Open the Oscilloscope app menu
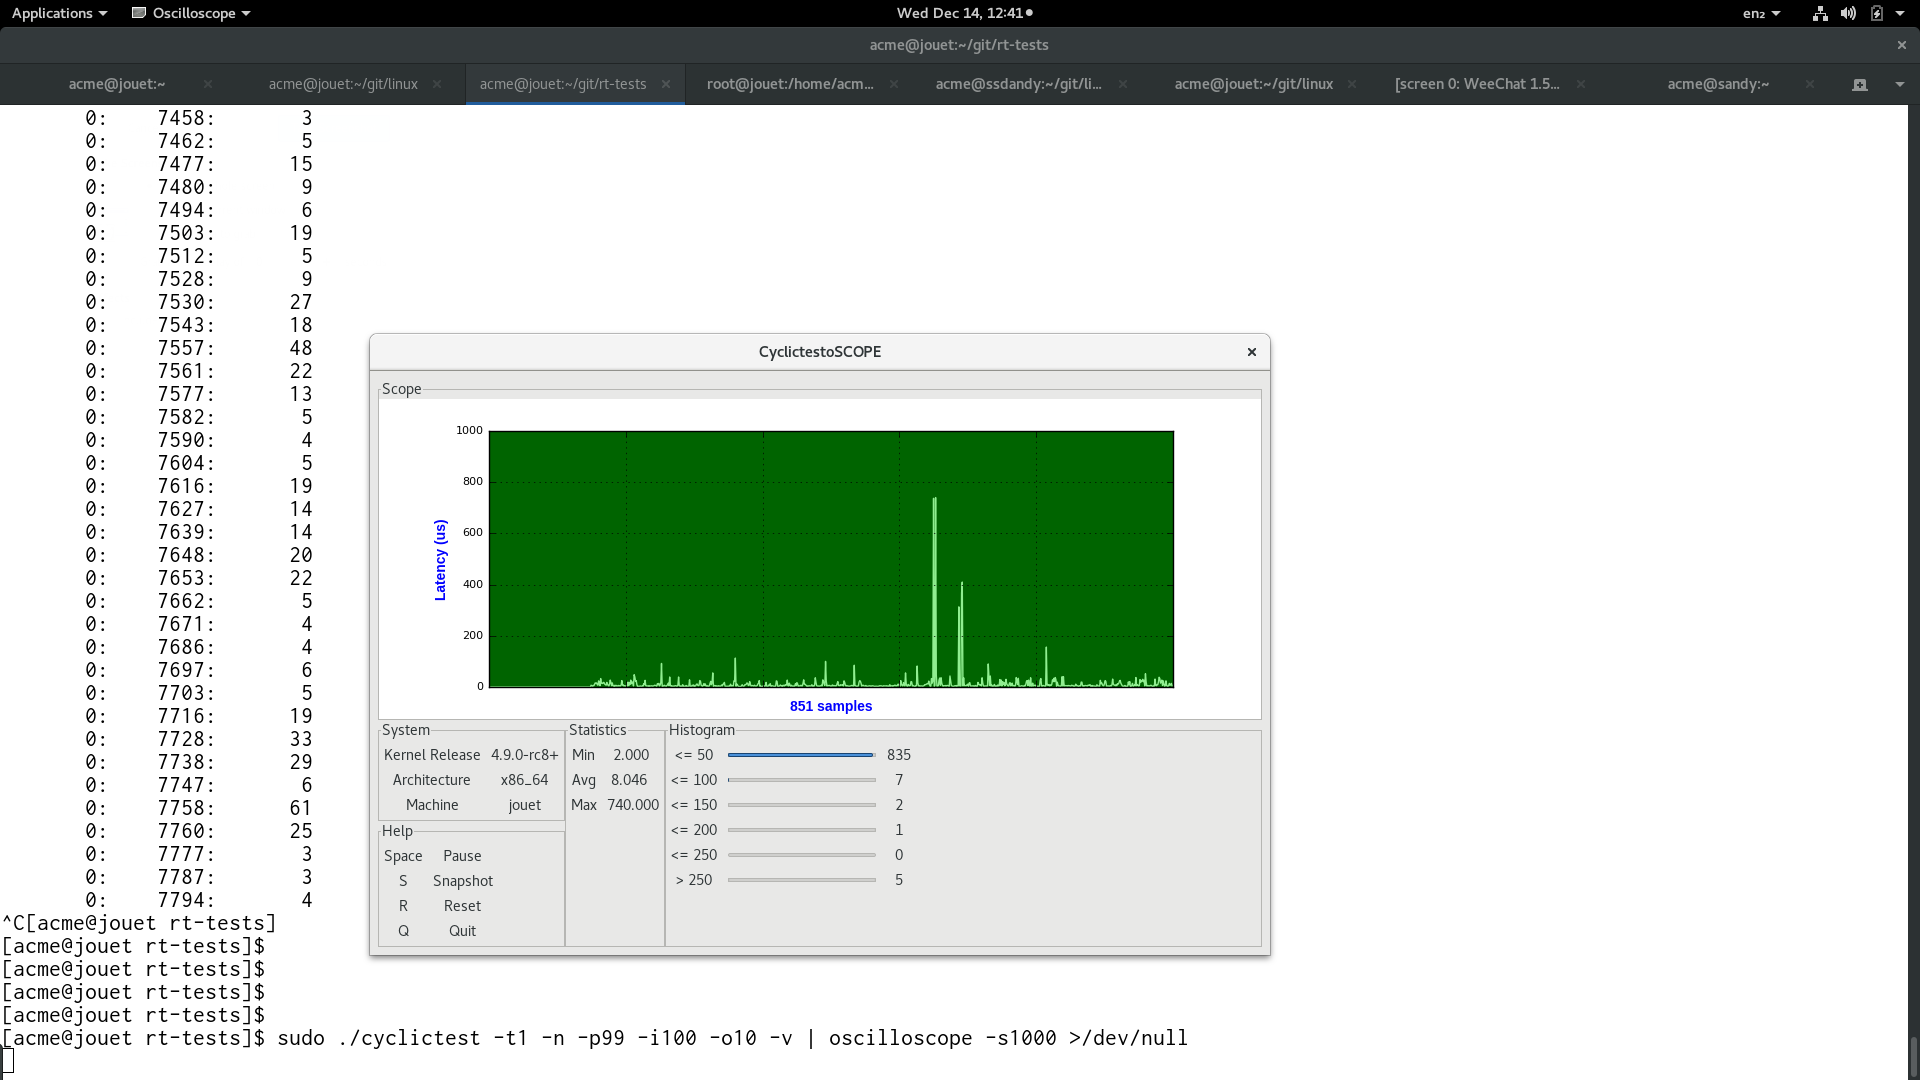The height and width of the screenshot is (1080, 1920). click(x=191, y=13)
